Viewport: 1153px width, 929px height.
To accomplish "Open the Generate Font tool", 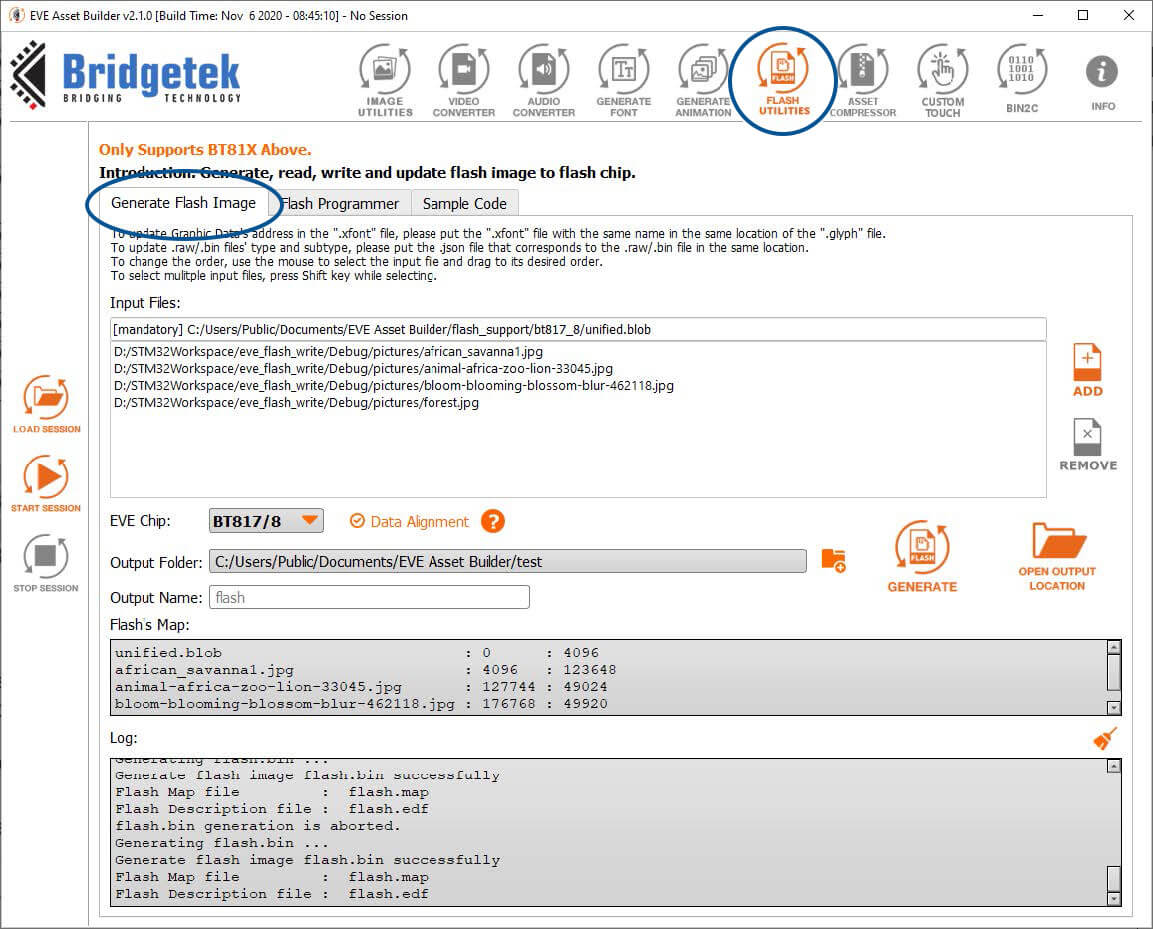I will tap(624, 81).
